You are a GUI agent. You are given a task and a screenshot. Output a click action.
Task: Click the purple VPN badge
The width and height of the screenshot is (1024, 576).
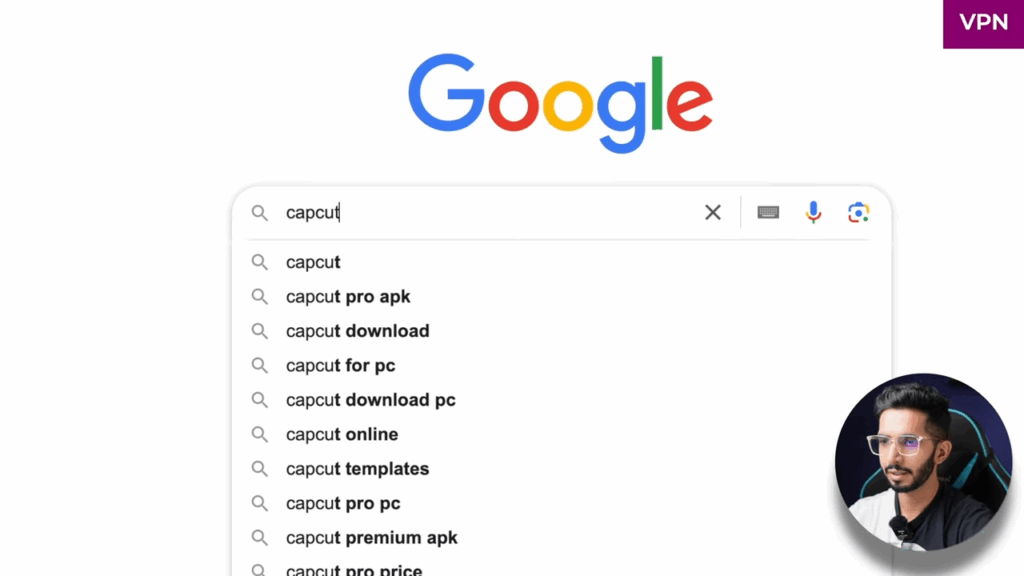983,23
